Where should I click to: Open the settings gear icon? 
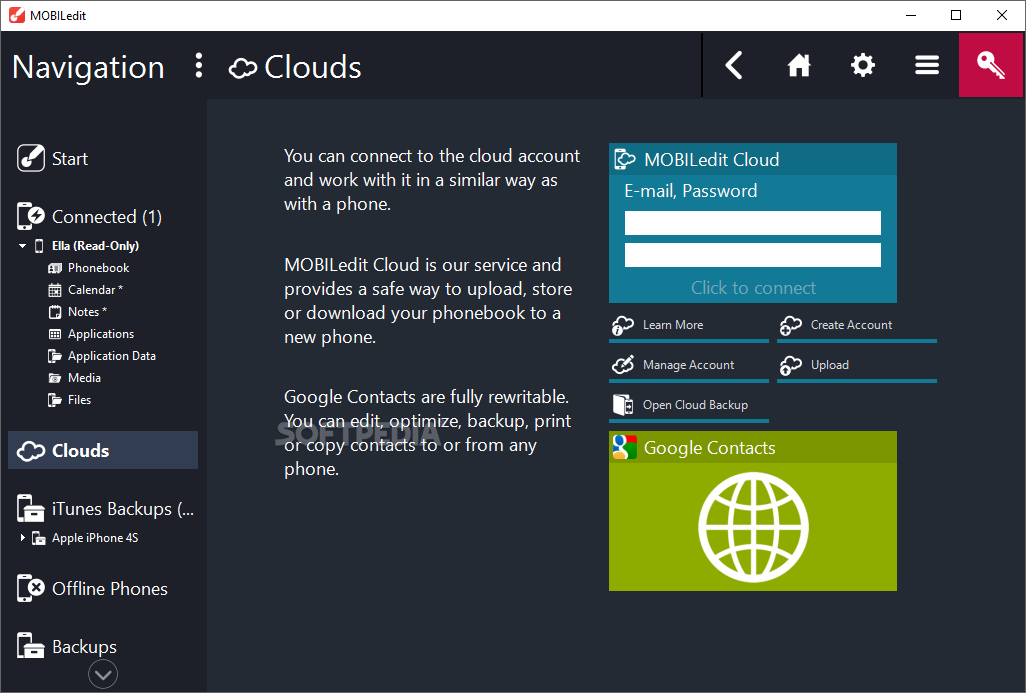tap(862, 65)
